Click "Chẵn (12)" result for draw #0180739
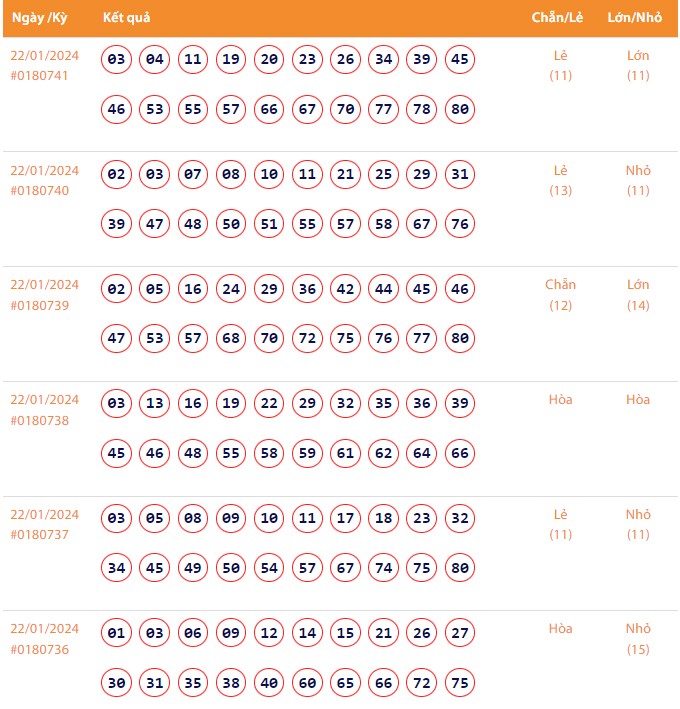Screen dimensions: 680x709 click(560, 295)
